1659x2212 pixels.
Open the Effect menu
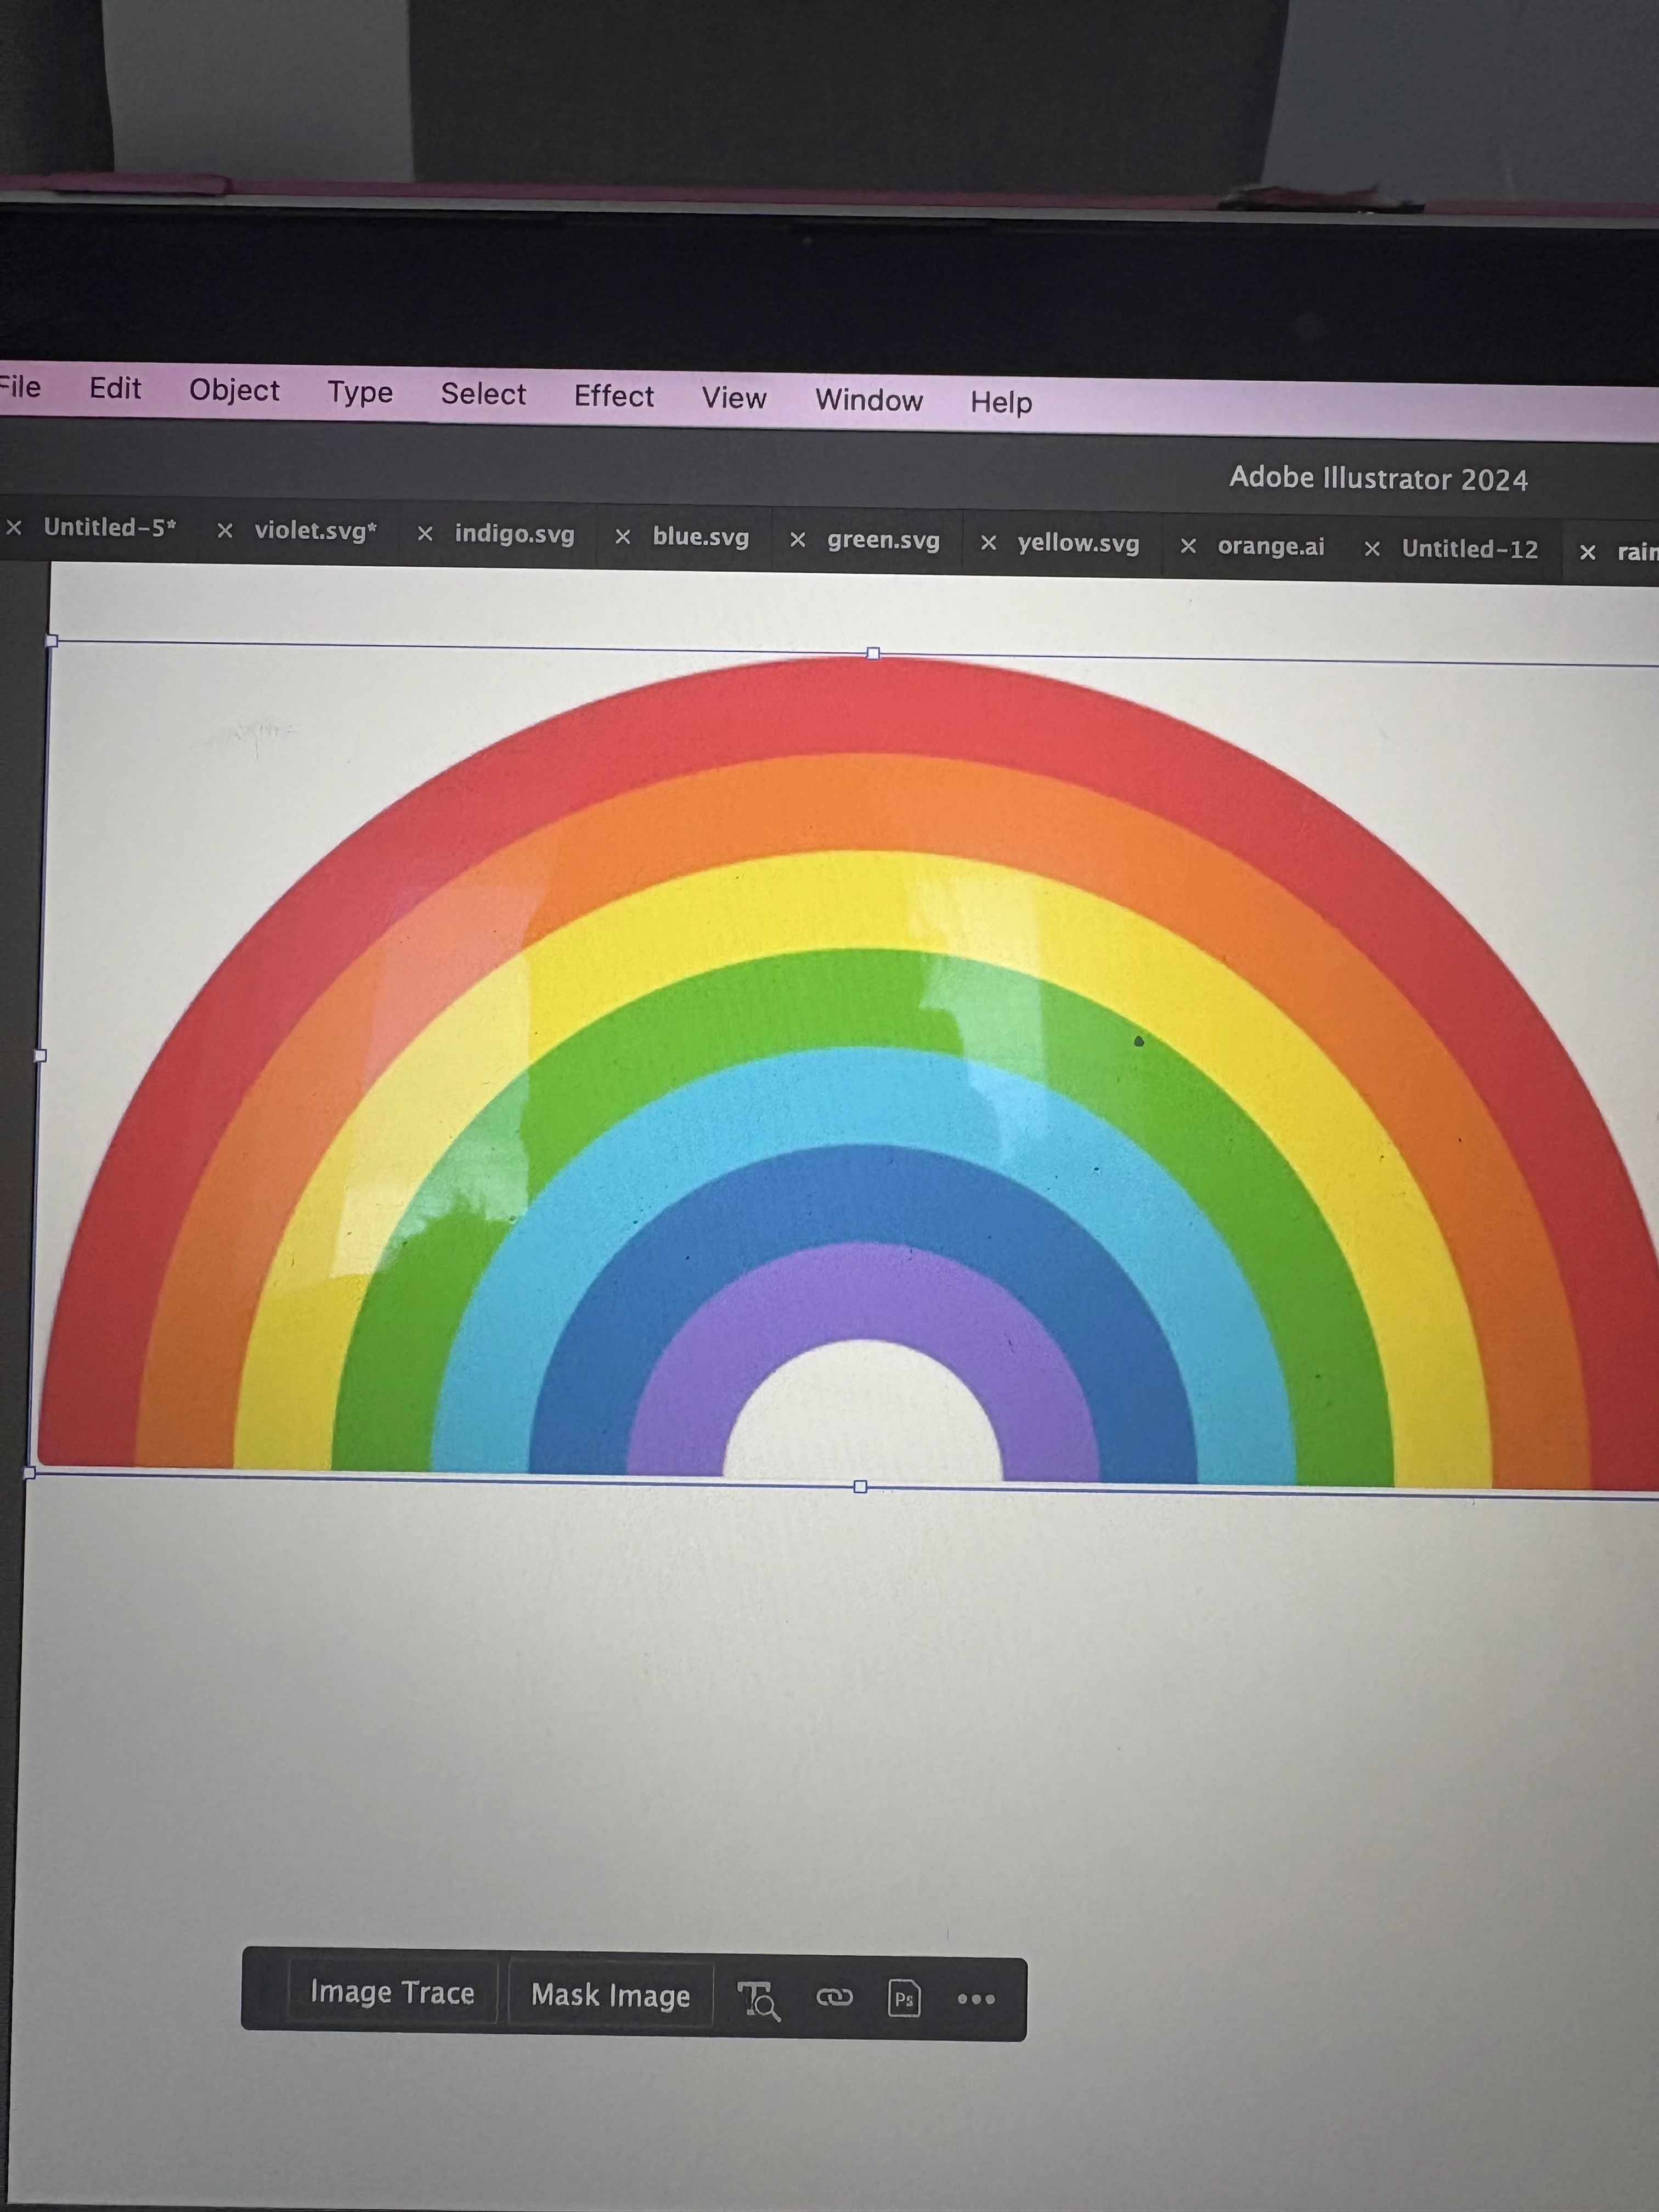pyautogui.click(x=613, y=396)
